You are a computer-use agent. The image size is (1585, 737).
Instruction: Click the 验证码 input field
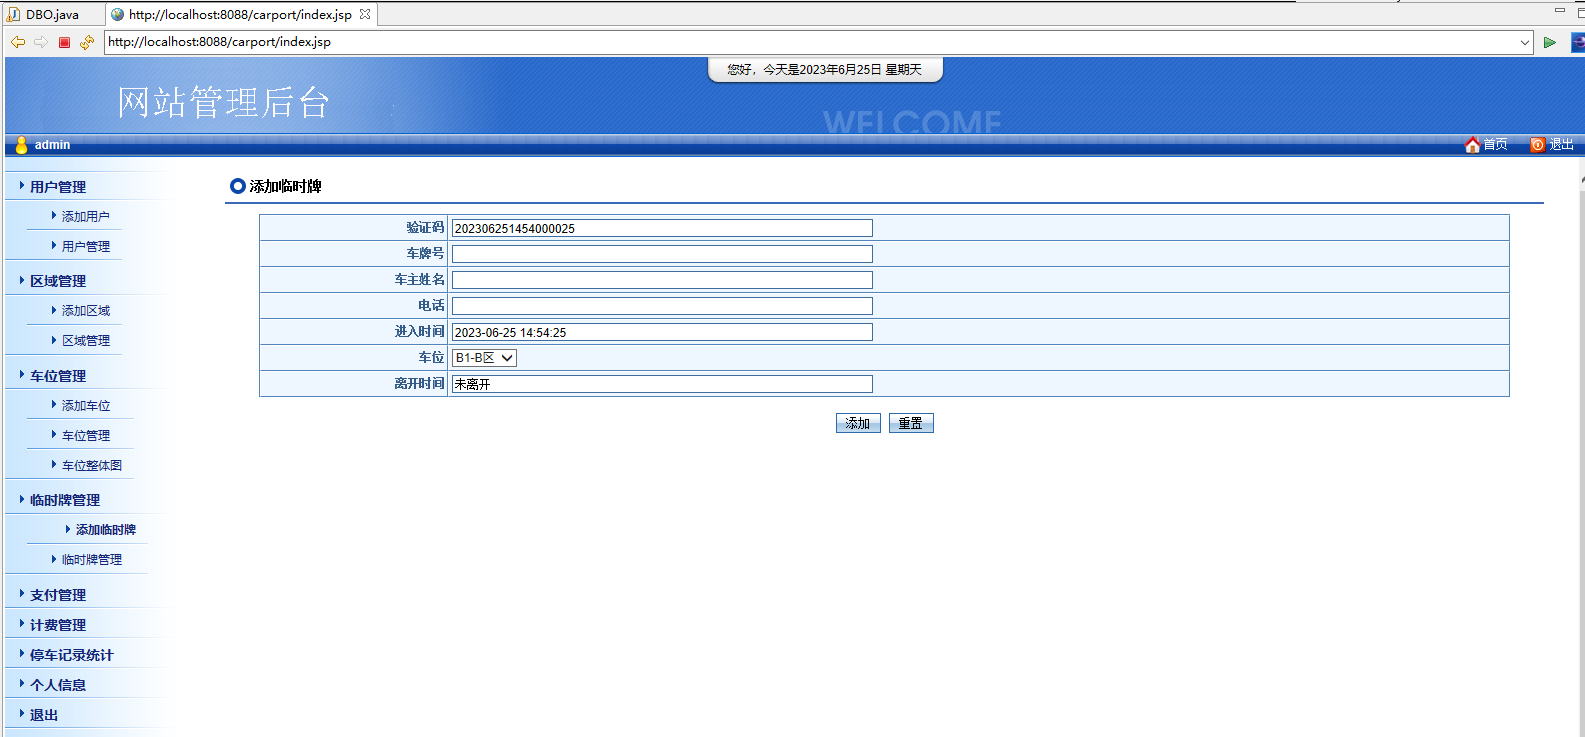point(662,228)
